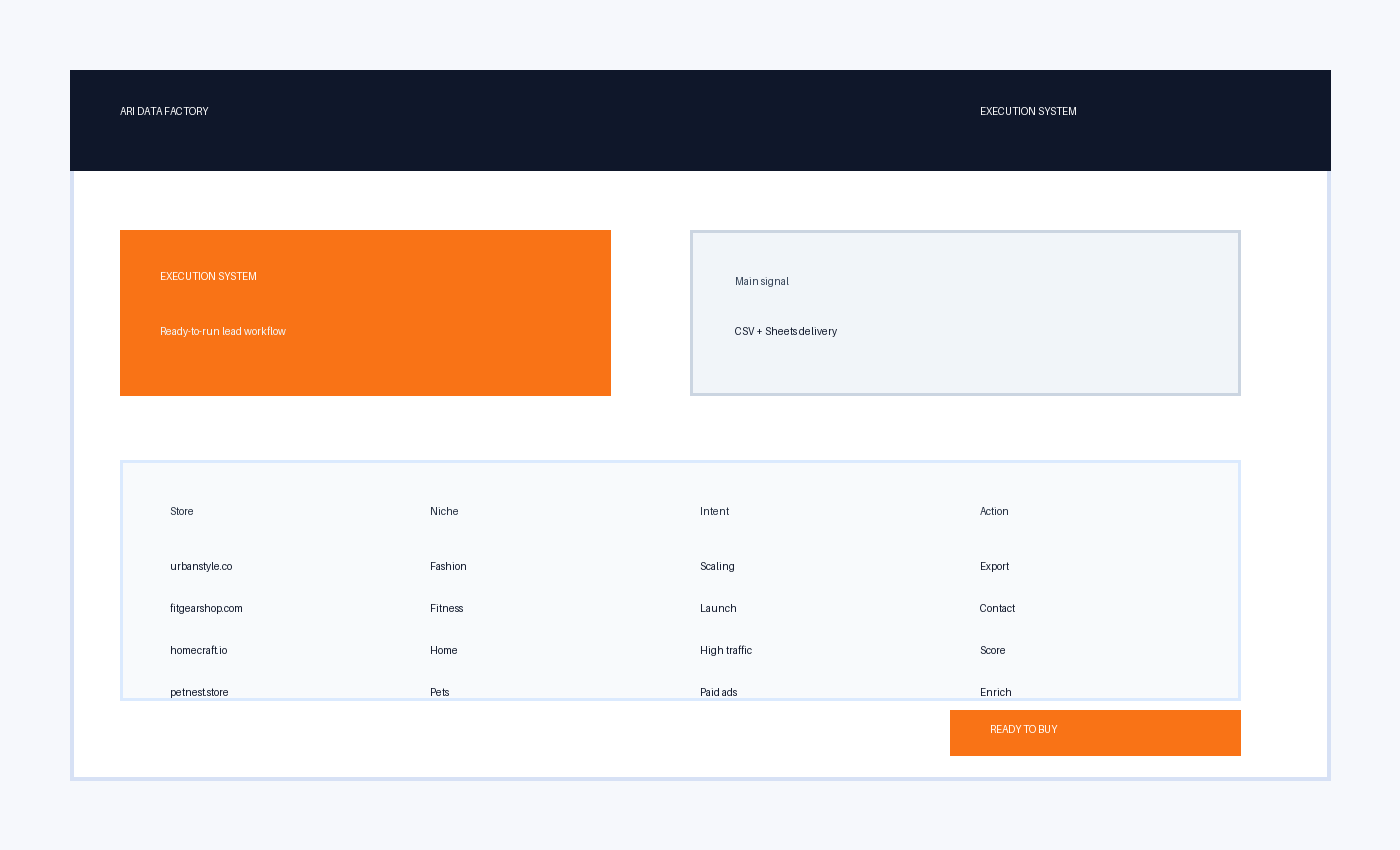Click EXECUTION SYSTEM label in orange card
Screen dimensions: 1400x850
208,276
